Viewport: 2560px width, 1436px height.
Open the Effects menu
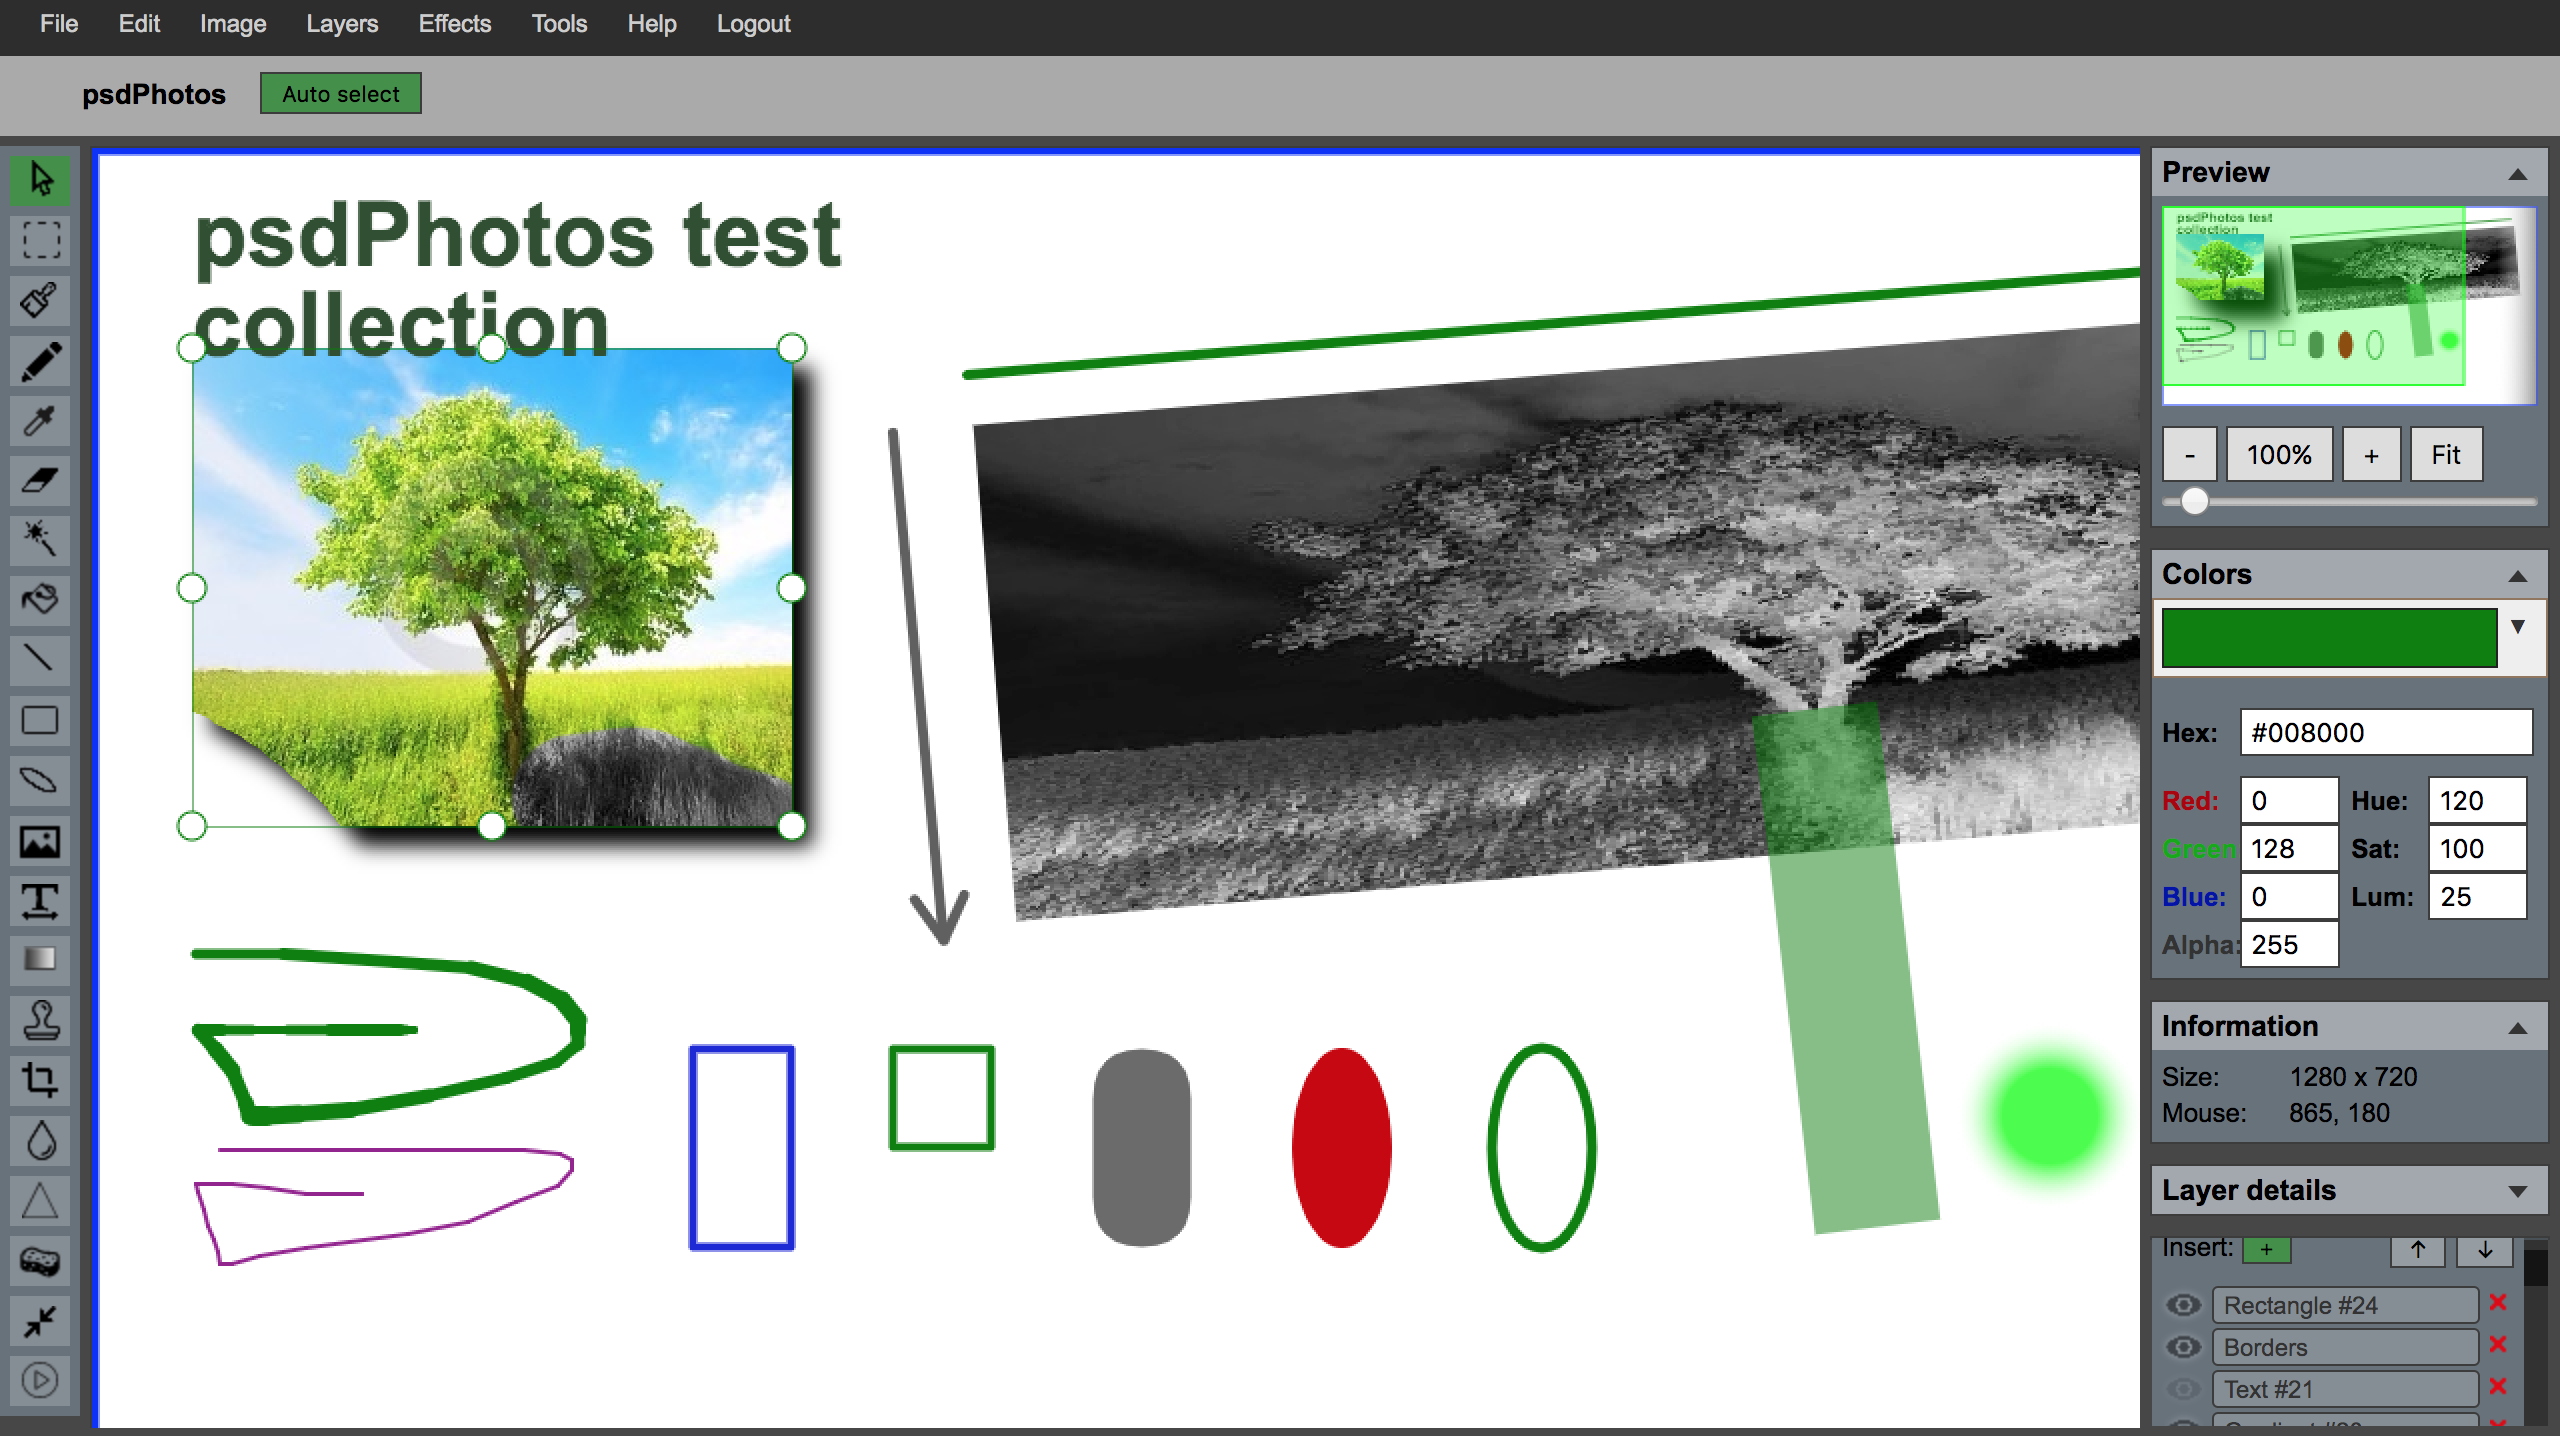454,24
